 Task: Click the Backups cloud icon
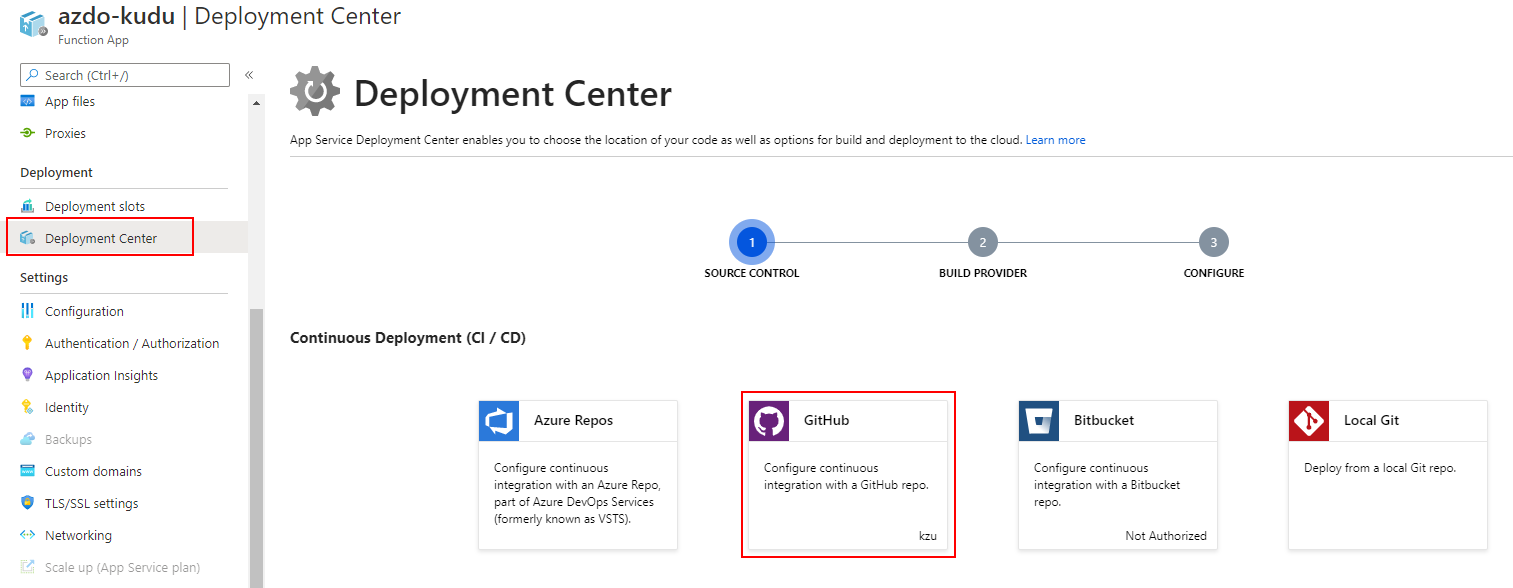[28, 439]
